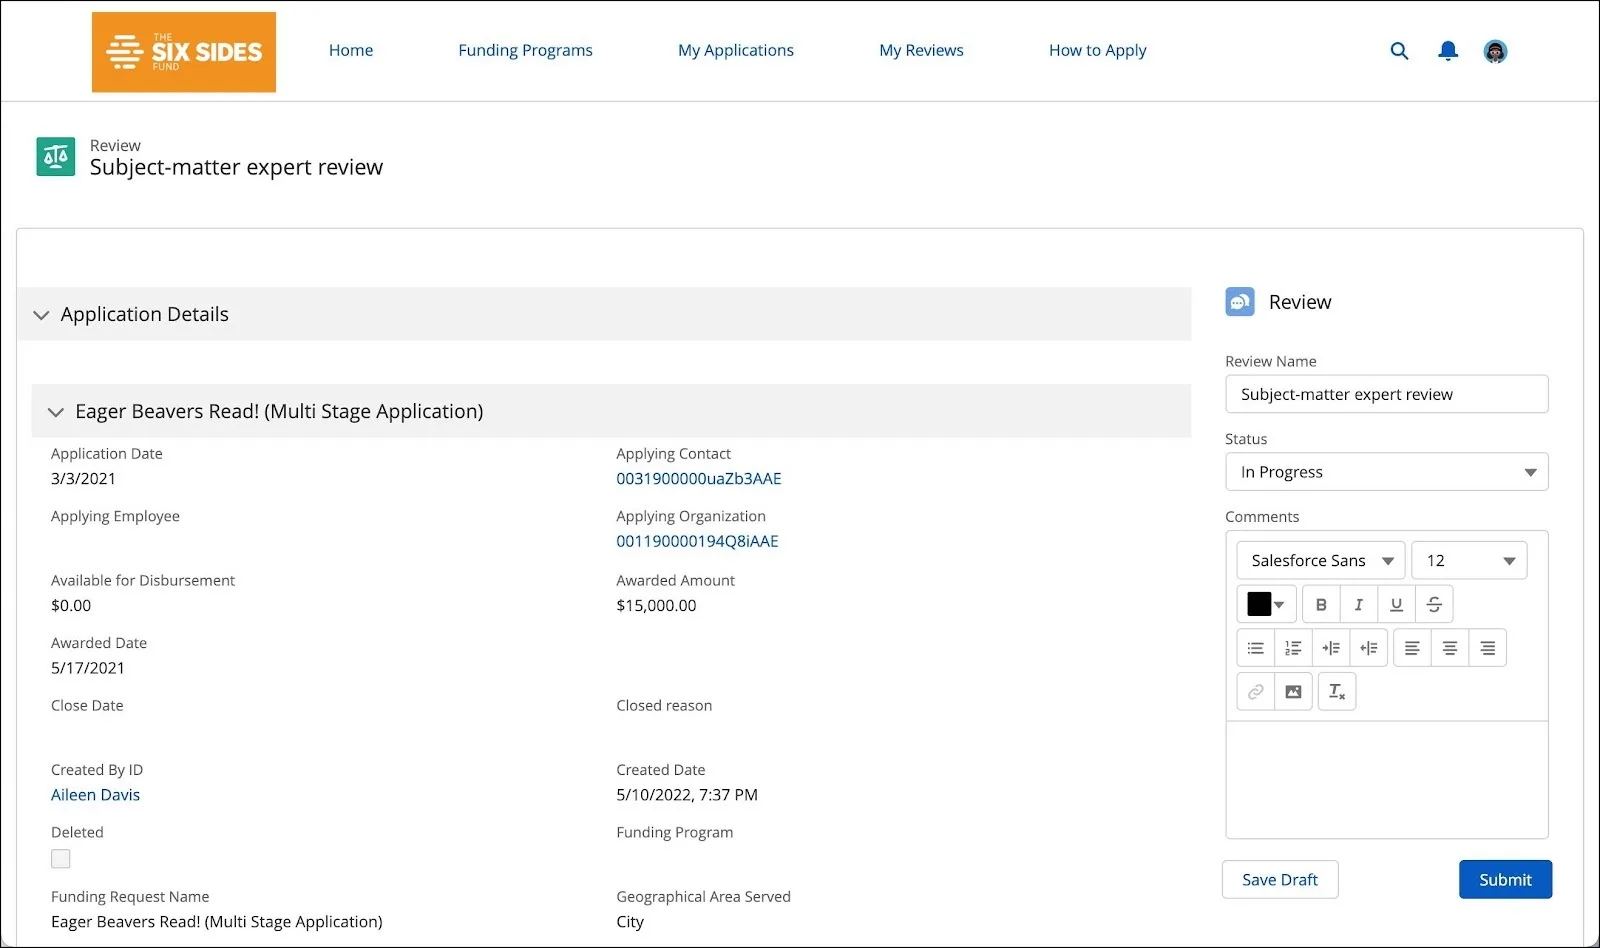Insert a bulleted list in Comments
This screenshot has height=948, width=1600.
click(x=1255, y=648)
